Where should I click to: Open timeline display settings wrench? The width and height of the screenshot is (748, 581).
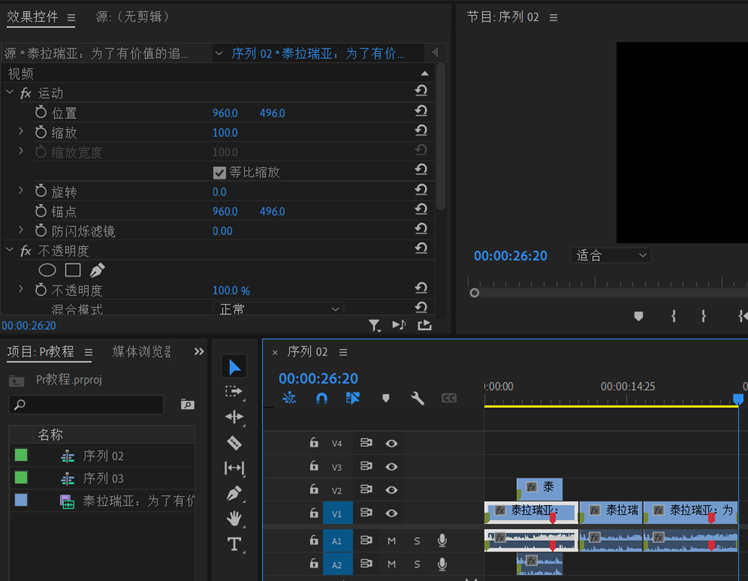(x=418, y=398)
